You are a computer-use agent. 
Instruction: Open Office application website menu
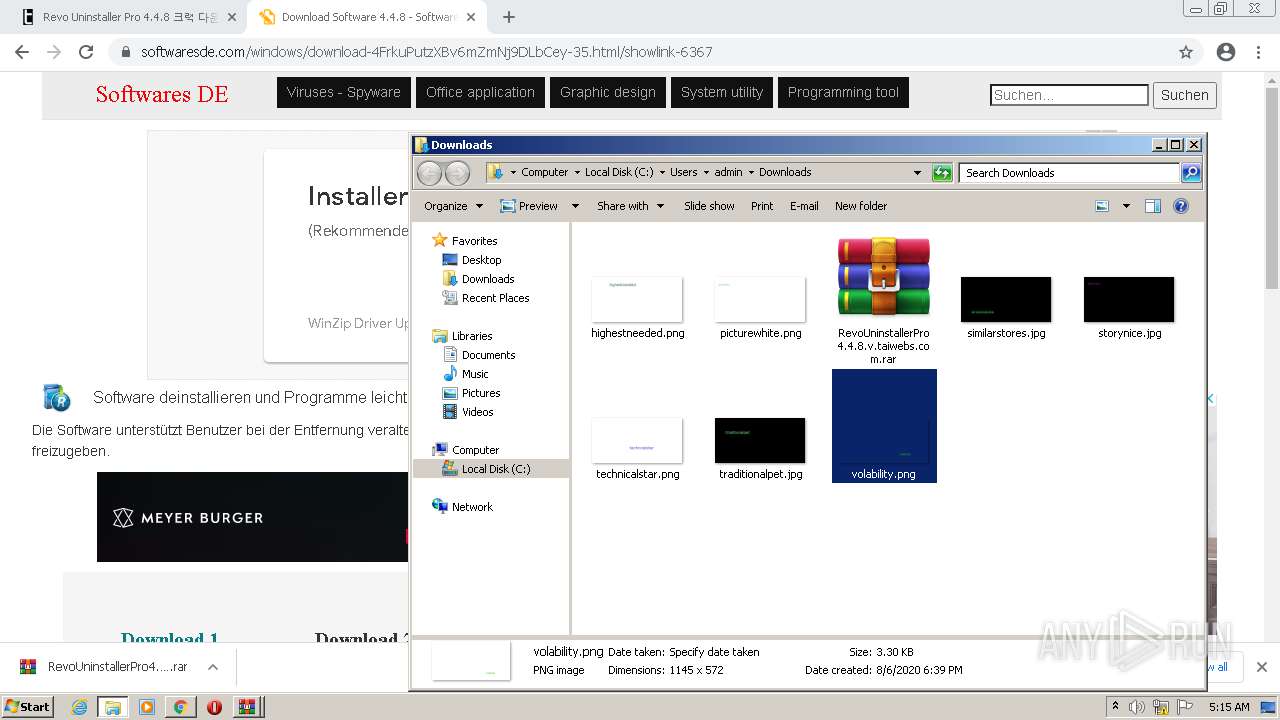coord(480,92)
